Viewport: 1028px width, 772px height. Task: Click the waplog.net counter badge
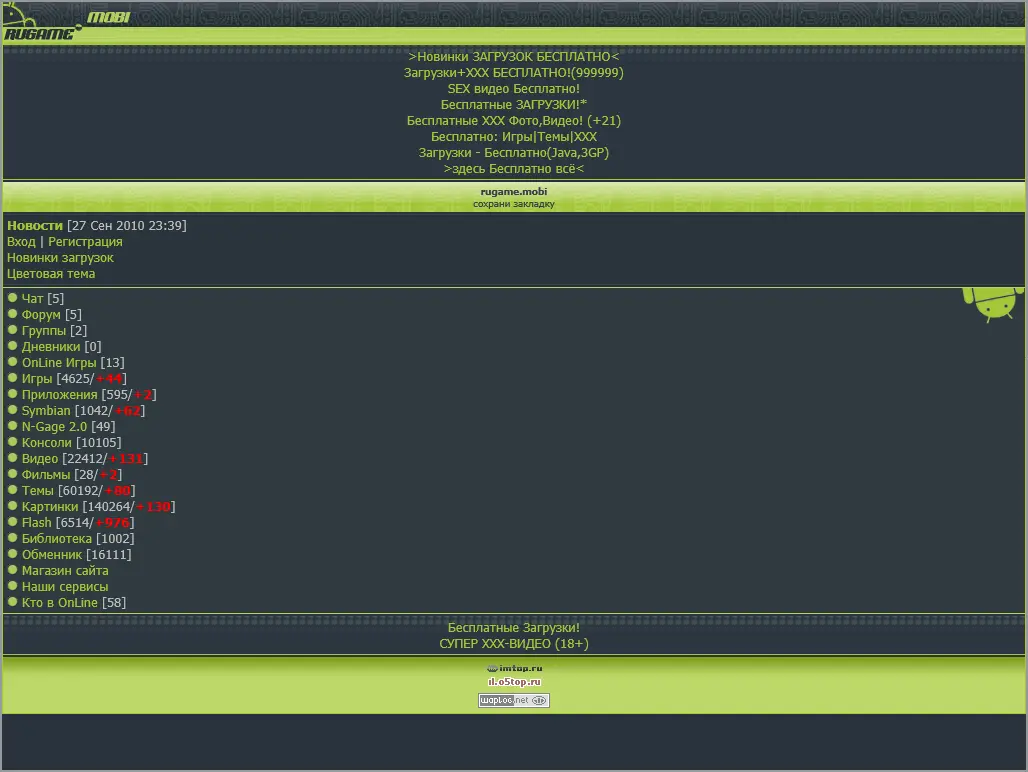coord(514,701)
